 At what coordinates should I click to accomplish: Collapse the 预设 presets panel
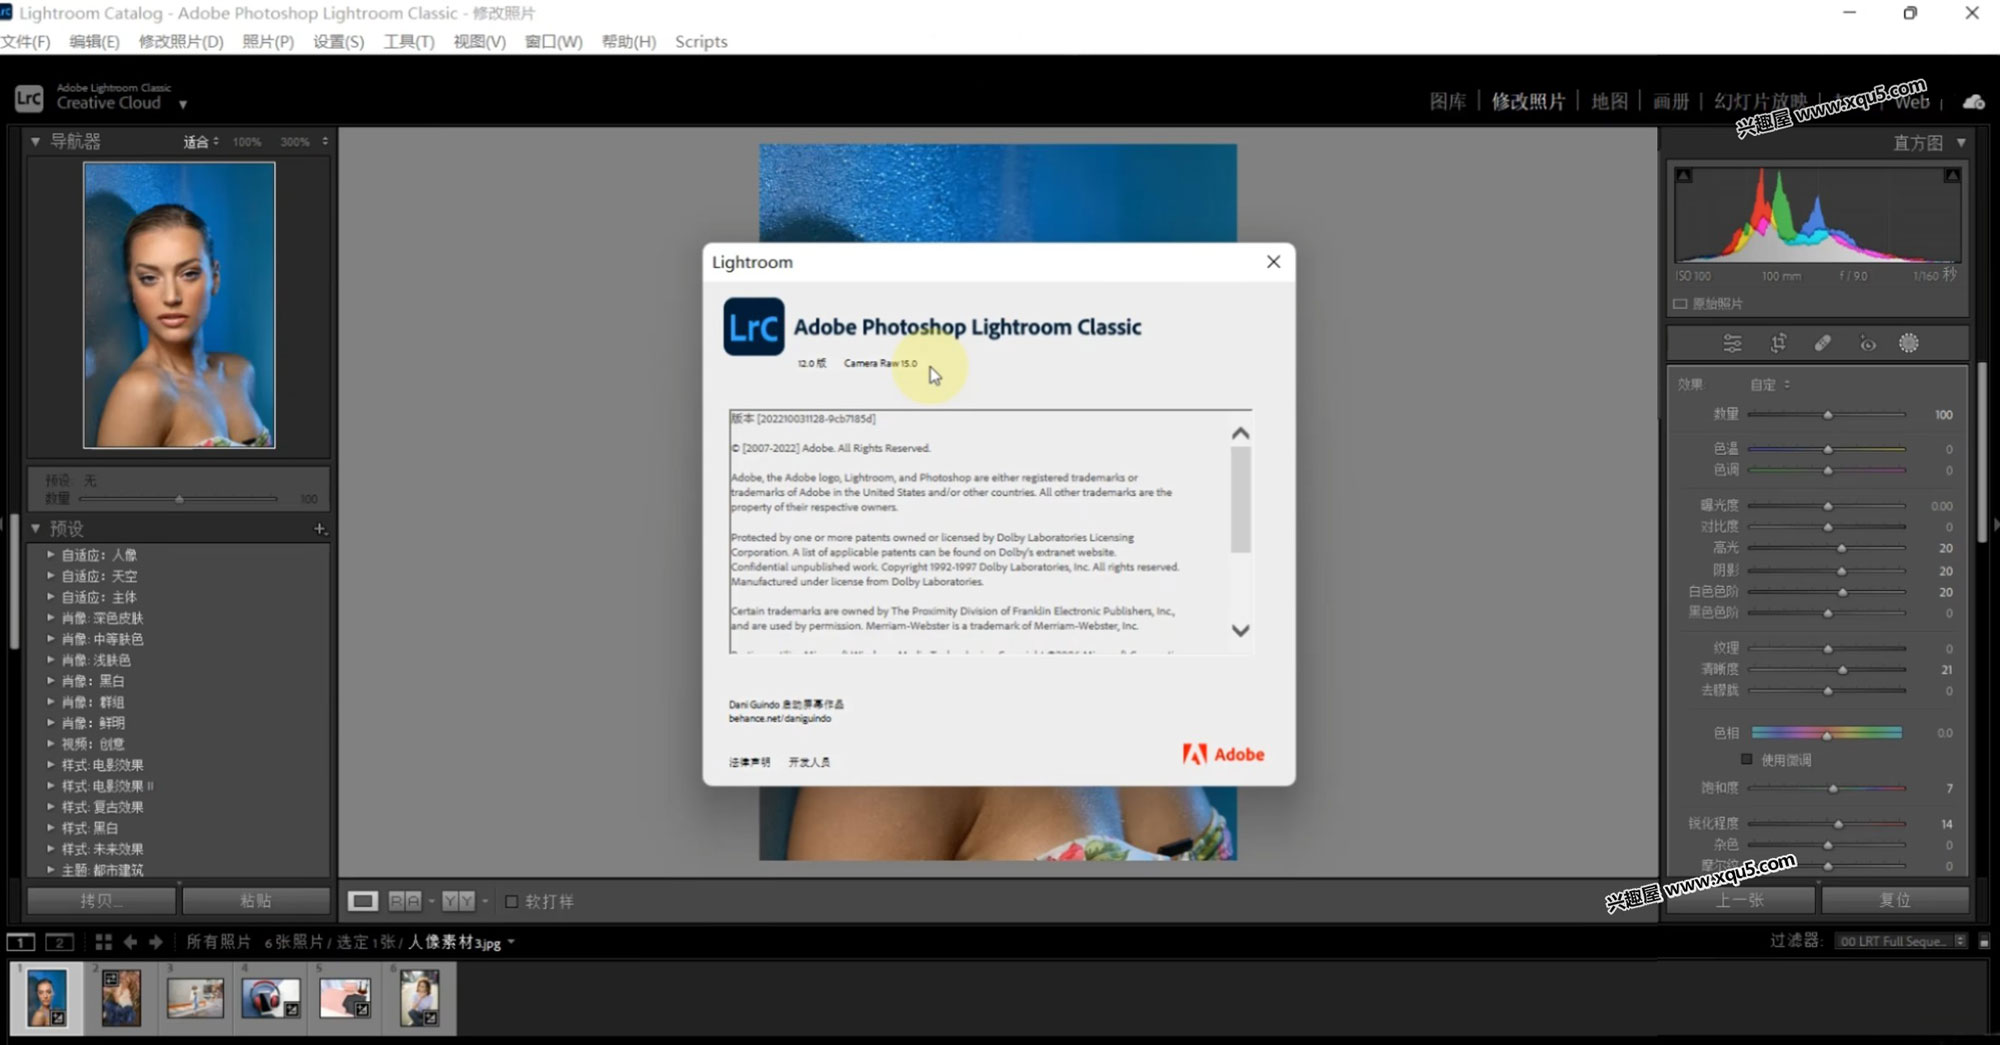35,528
